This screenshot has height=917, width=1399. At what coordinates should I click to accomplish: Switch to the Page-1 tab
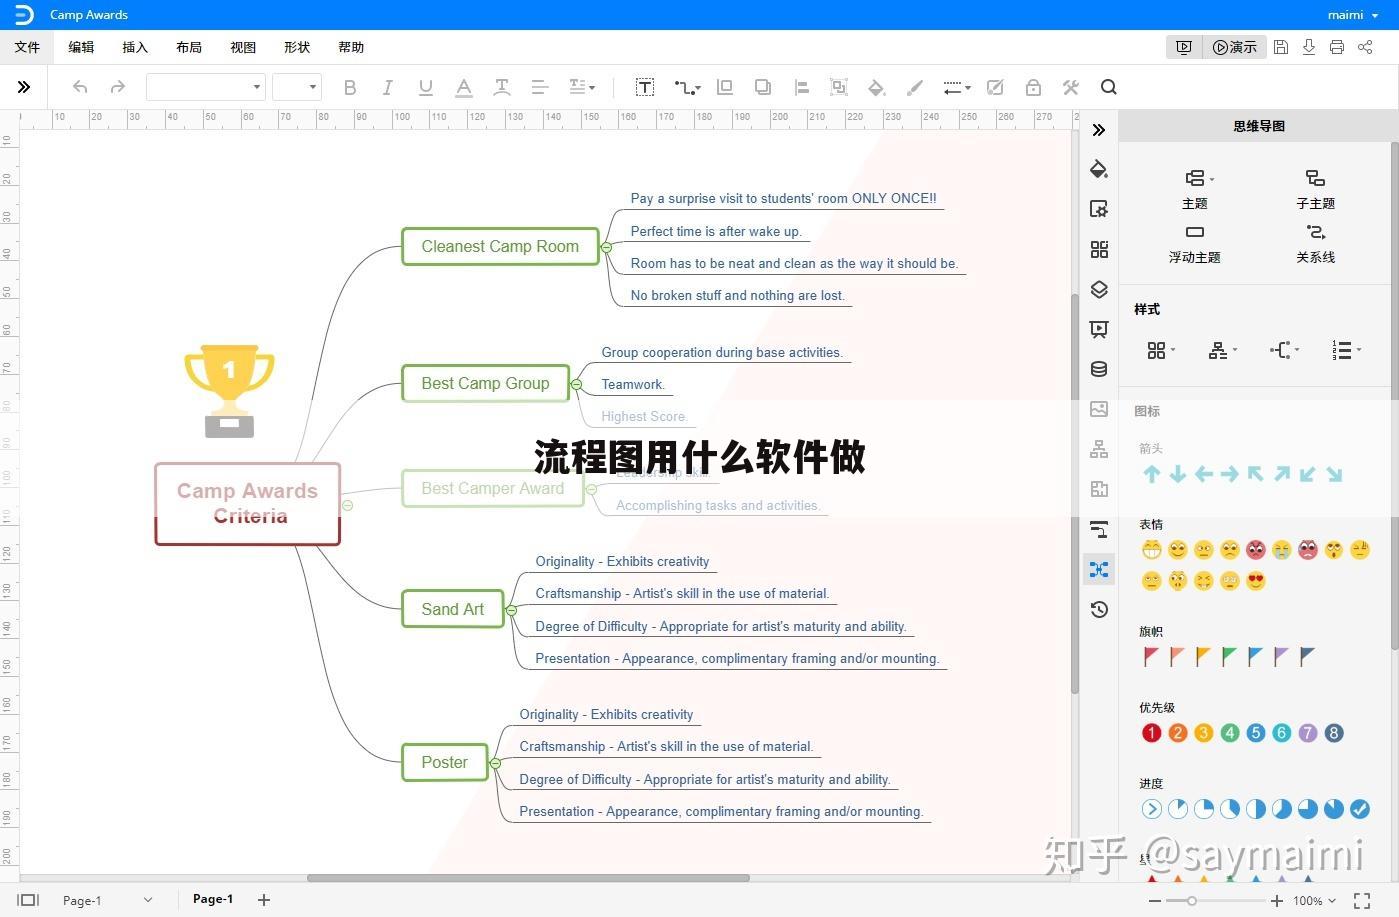213,899
